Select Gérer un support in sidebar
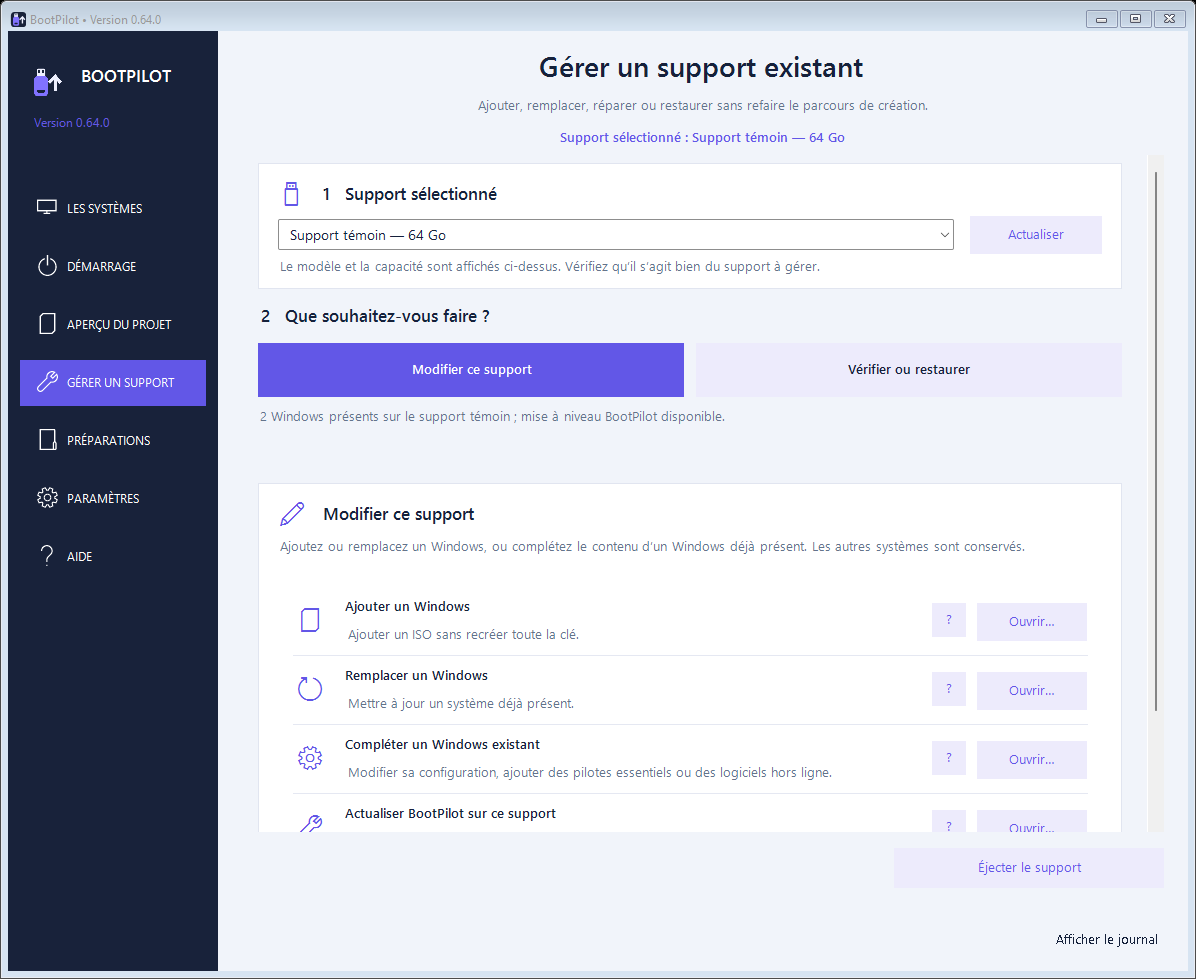Viewport: 1196px width, 979px height. pos(113,382)
